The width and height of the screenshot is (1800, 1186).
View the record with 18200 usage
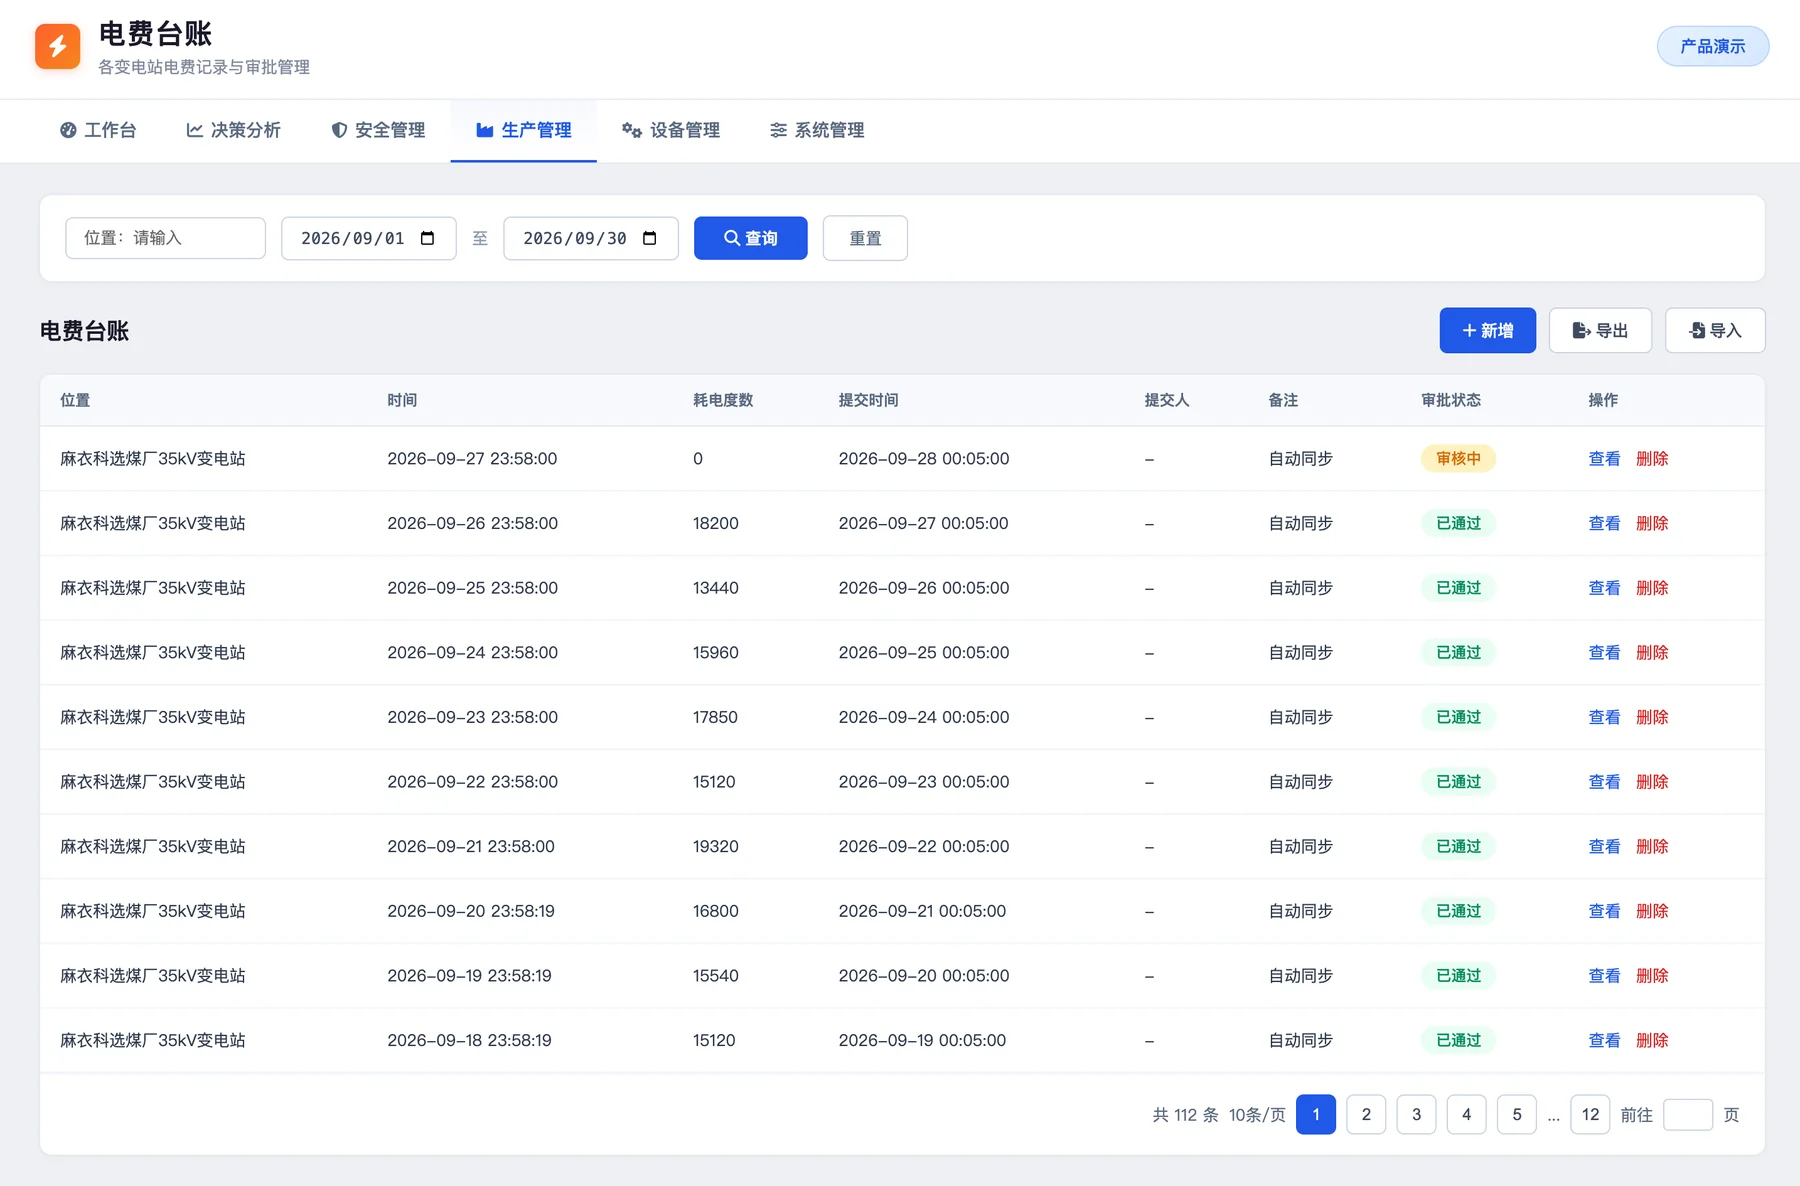tap(1604, 523)
